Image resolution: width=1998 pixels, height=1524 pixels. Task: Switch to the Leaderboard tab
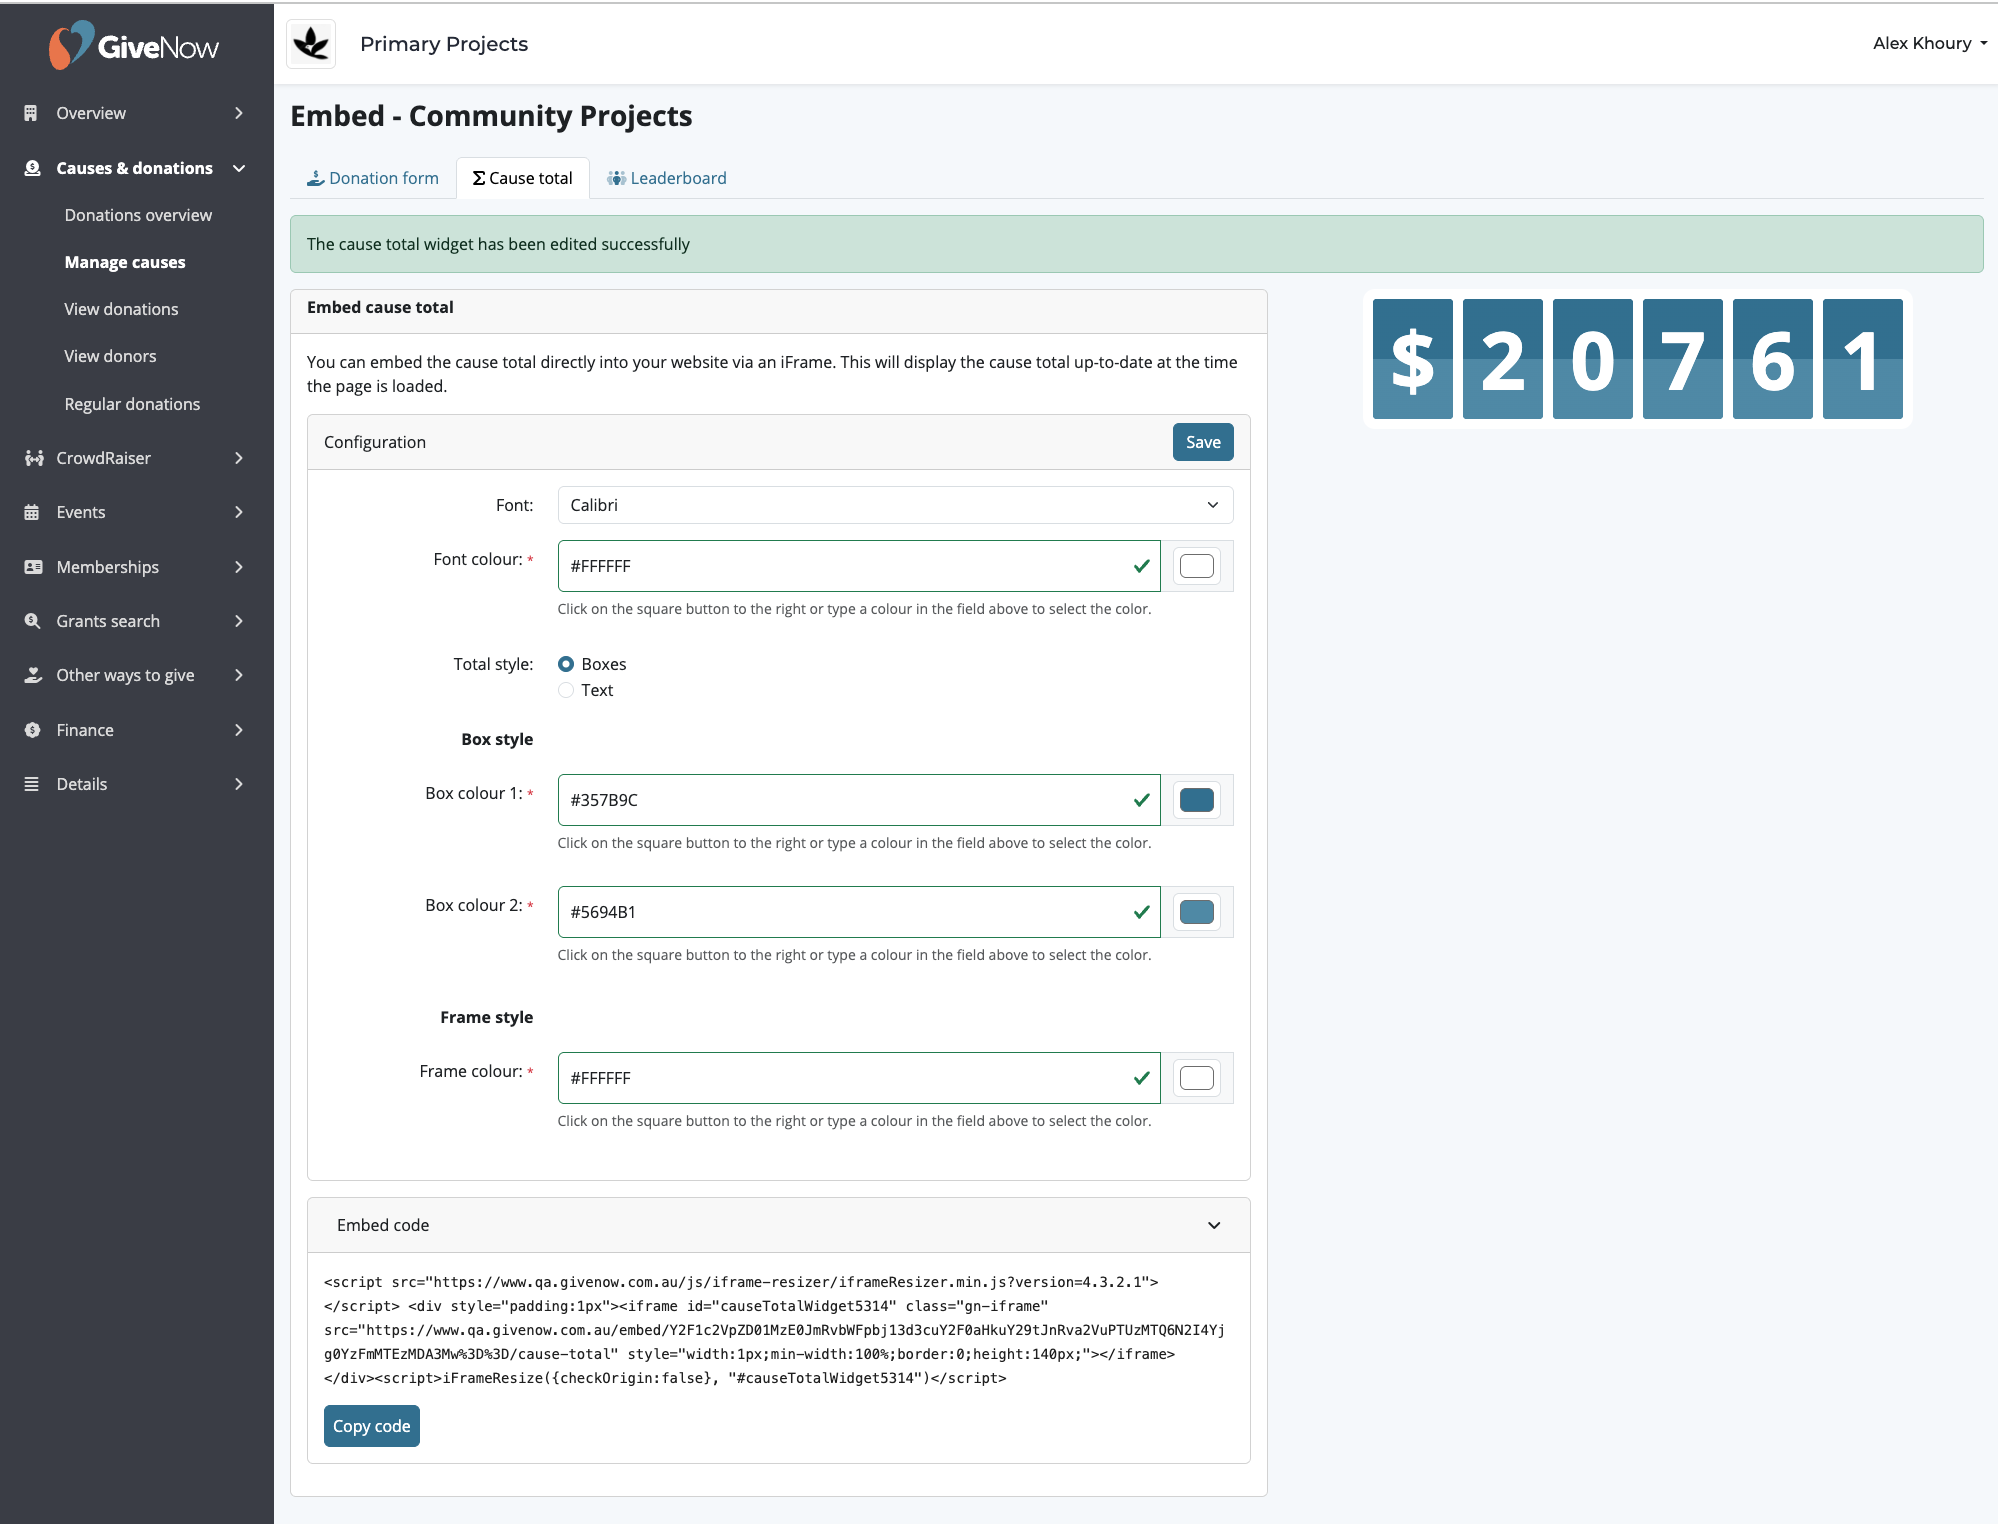(667, 178)
